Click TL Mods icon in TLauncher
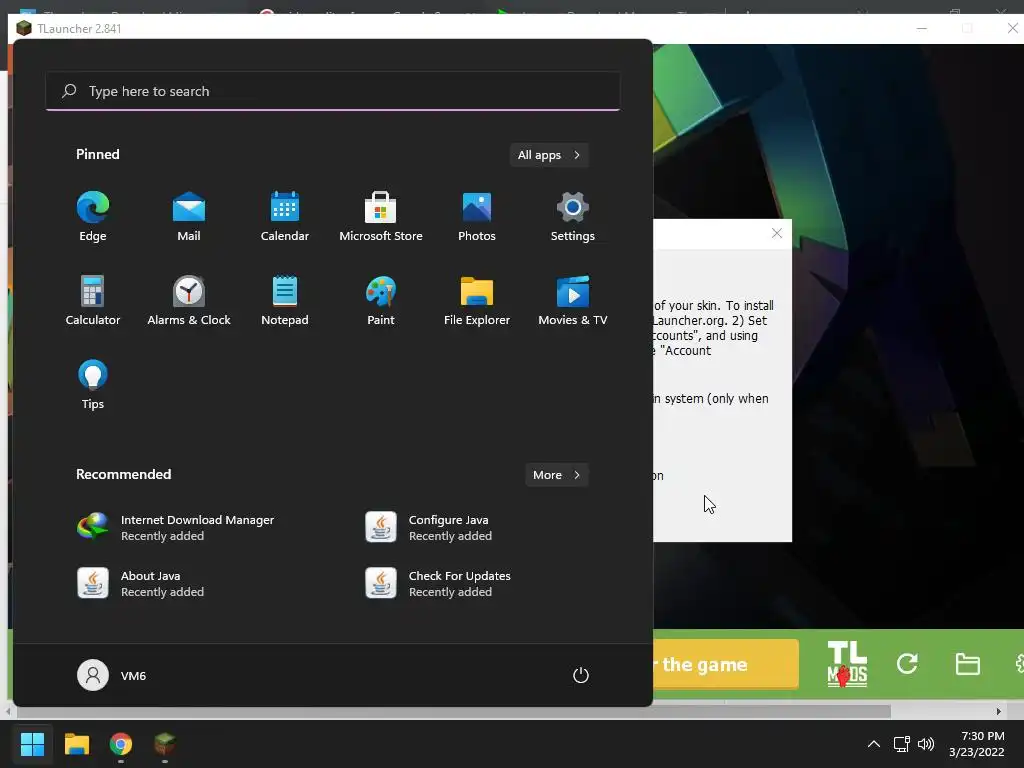Screen dimensions: 1024x768 point(847,664)
